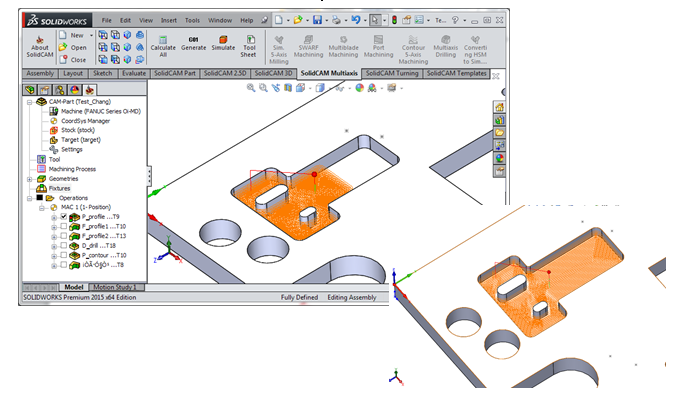
Task: Open the New button dropdown arrow
Action: (91, 35)
